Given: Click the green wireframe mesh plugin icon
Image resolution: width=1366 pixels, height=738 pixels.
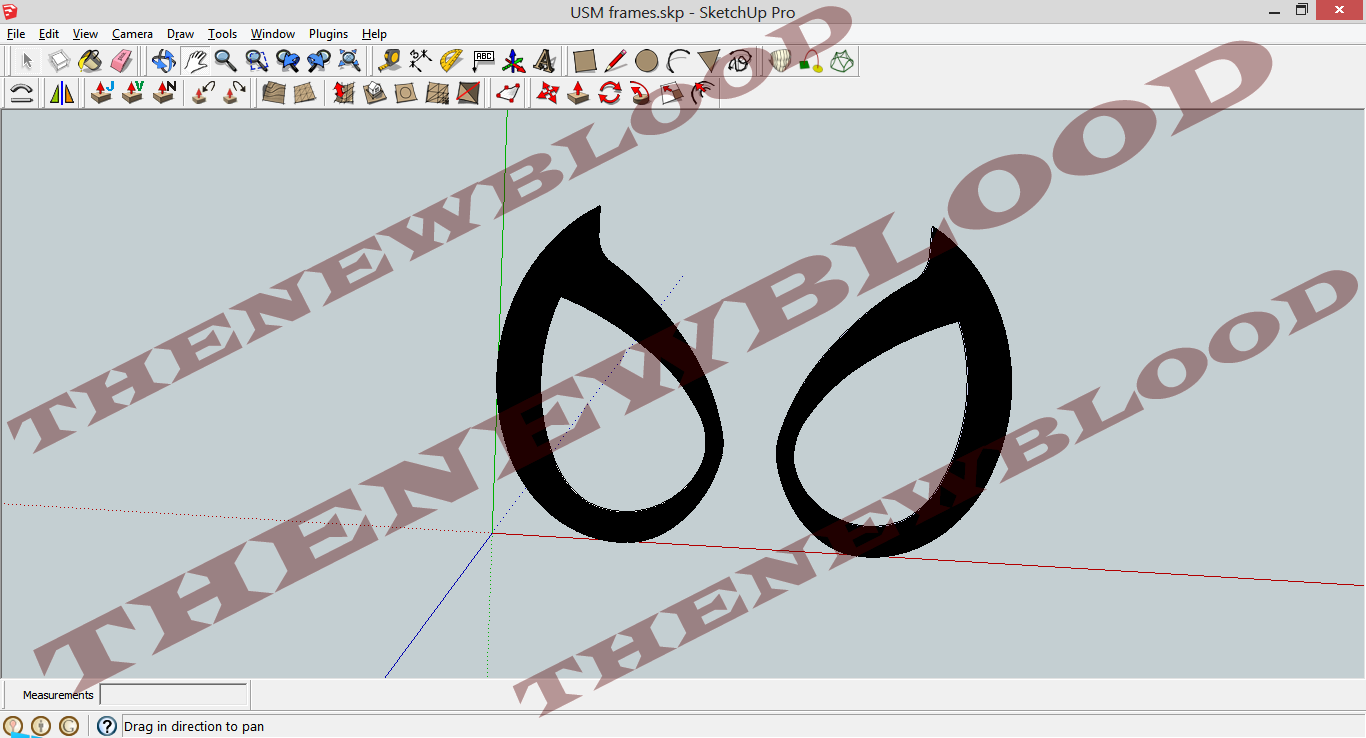Looking at the screenshot, I should coord(842,61).
